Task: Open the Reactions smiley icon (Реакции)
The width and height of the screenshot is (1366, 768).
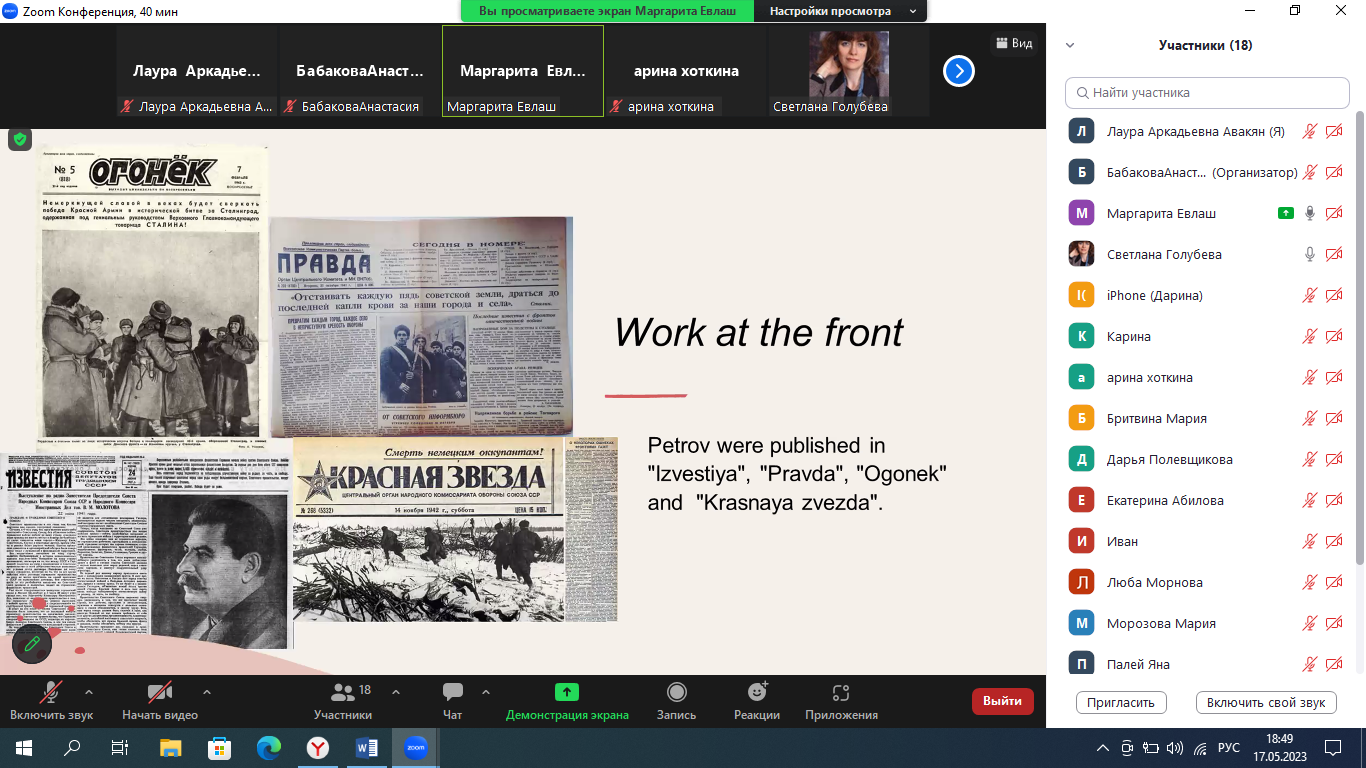Action: [x=757, y=692]
